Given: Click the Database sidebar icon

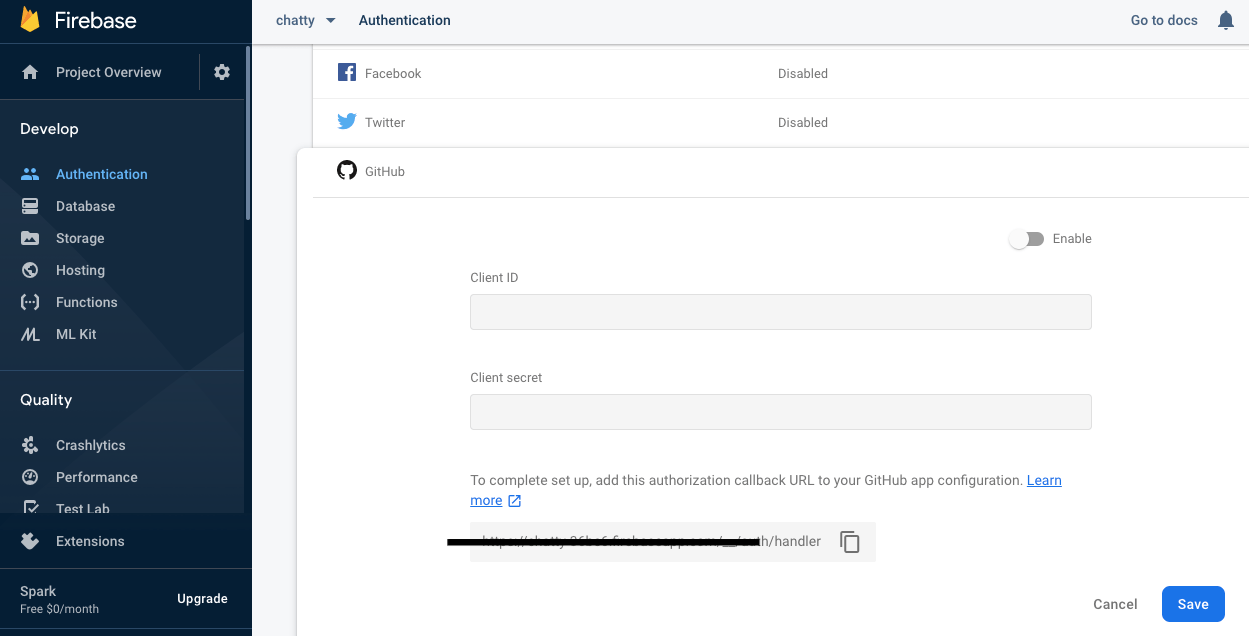Looking at the screenshot, I should click(30, 206).
